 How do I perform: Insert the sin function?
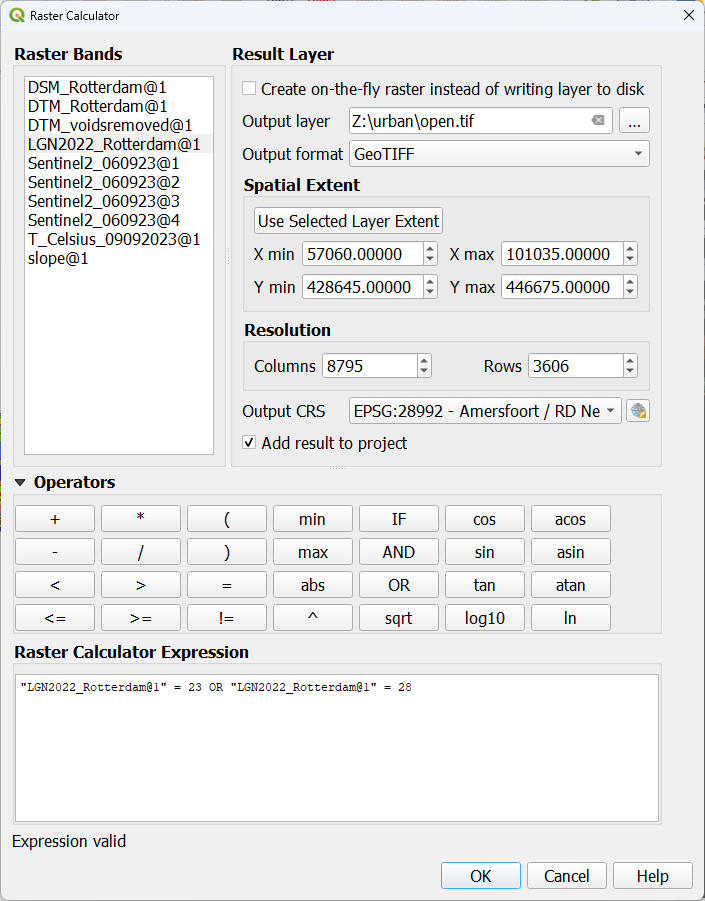click(x=484, y=552)
